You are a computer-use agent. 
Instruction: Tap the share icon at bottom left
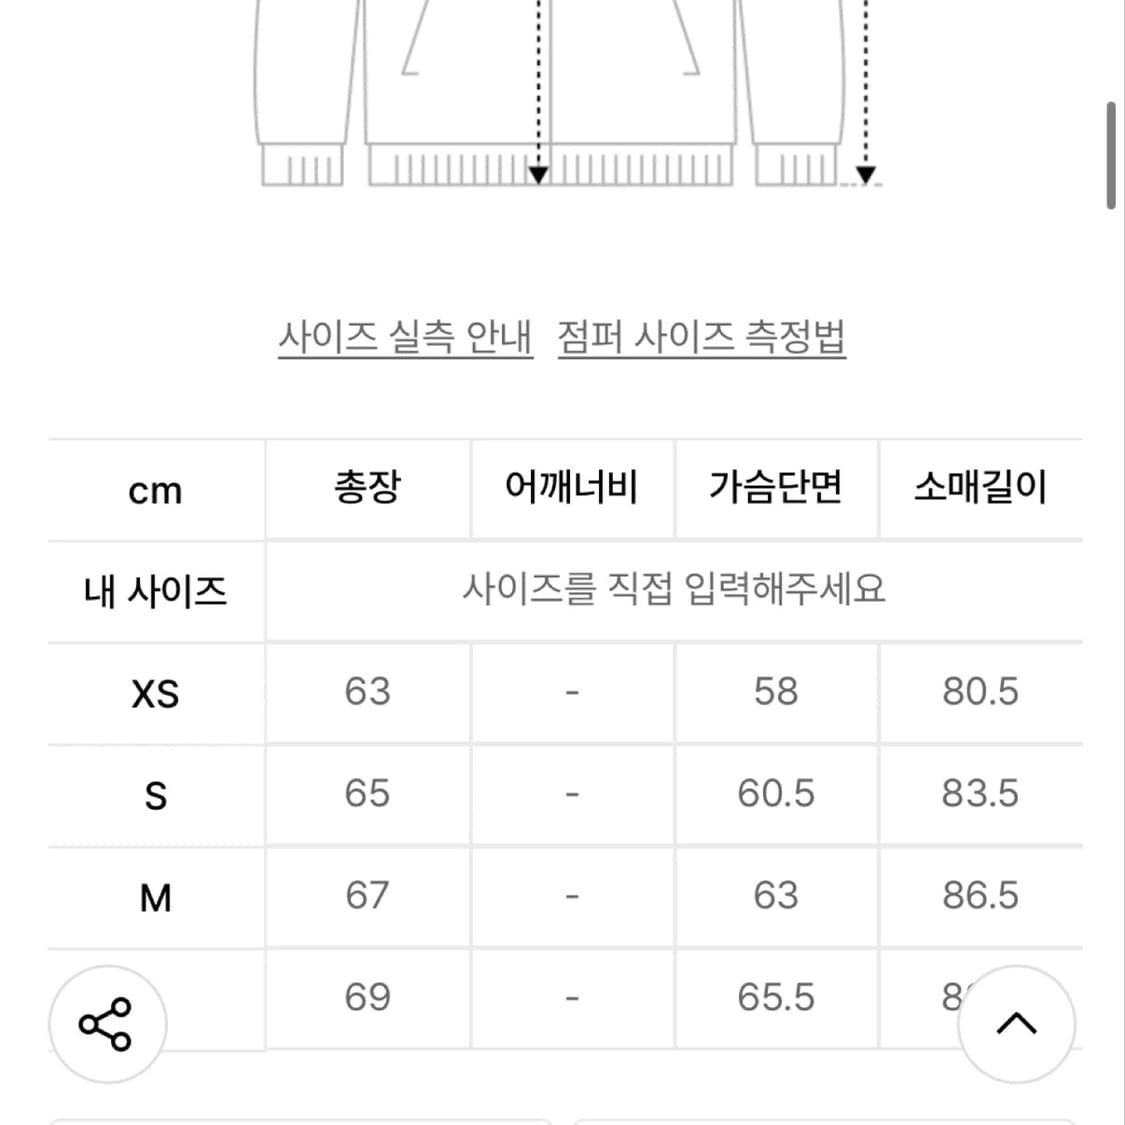[x=107, y=1023]
